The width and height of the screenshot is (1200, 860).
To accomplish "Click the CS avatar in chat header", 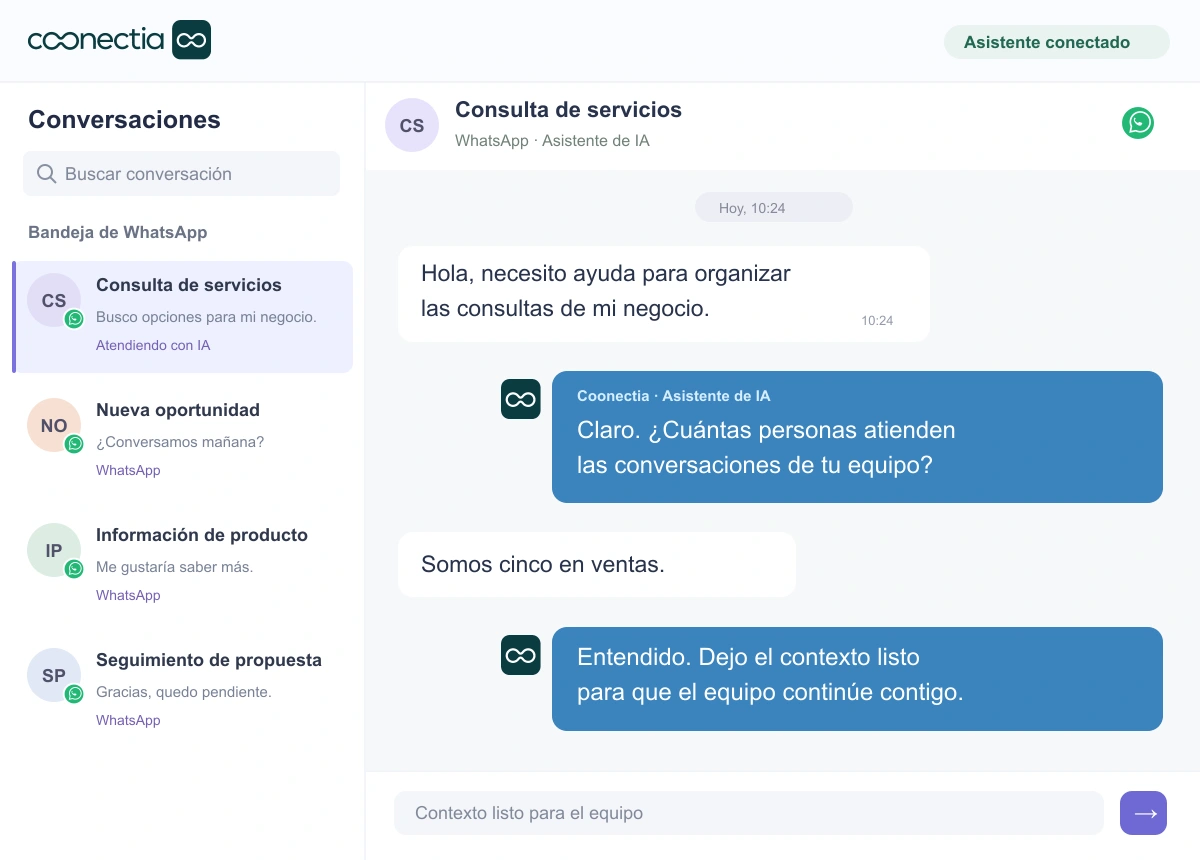I will (x=412, y=125).
